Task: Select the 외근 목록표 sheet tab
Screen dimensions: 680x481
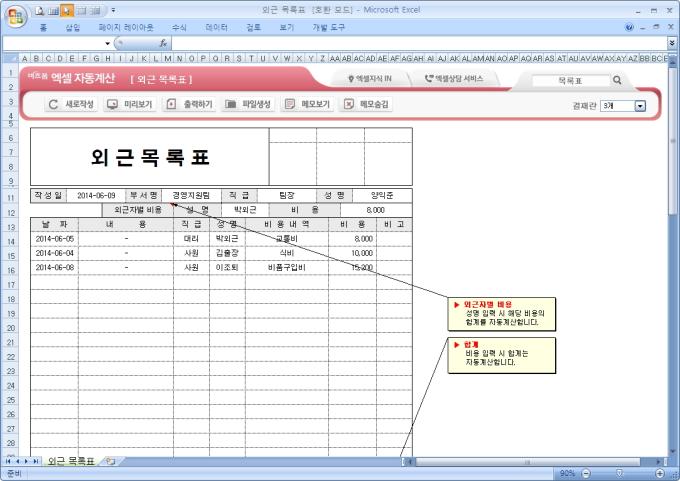Action: (x=71, y=461)
